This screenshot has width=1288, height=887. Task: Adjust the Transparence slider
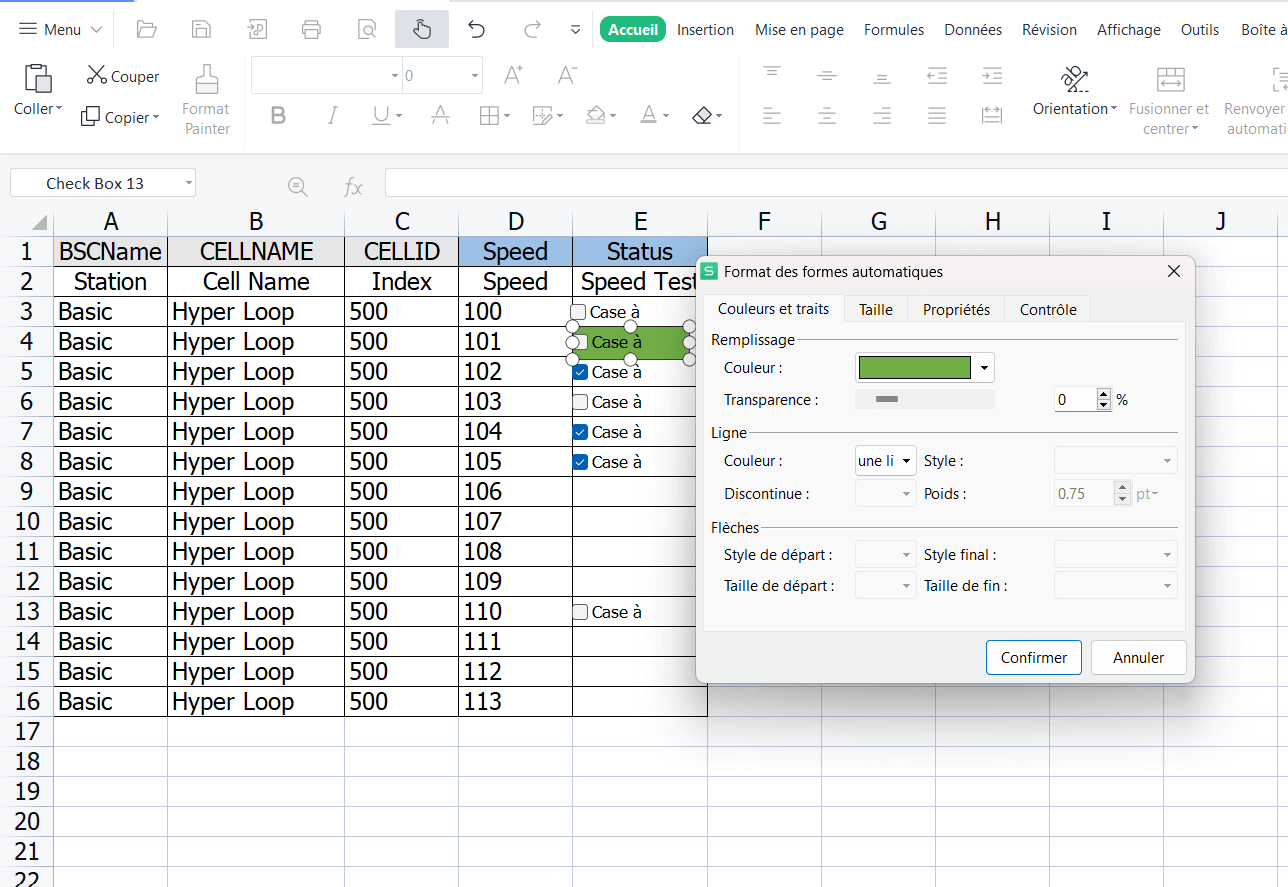pos(887,400)
